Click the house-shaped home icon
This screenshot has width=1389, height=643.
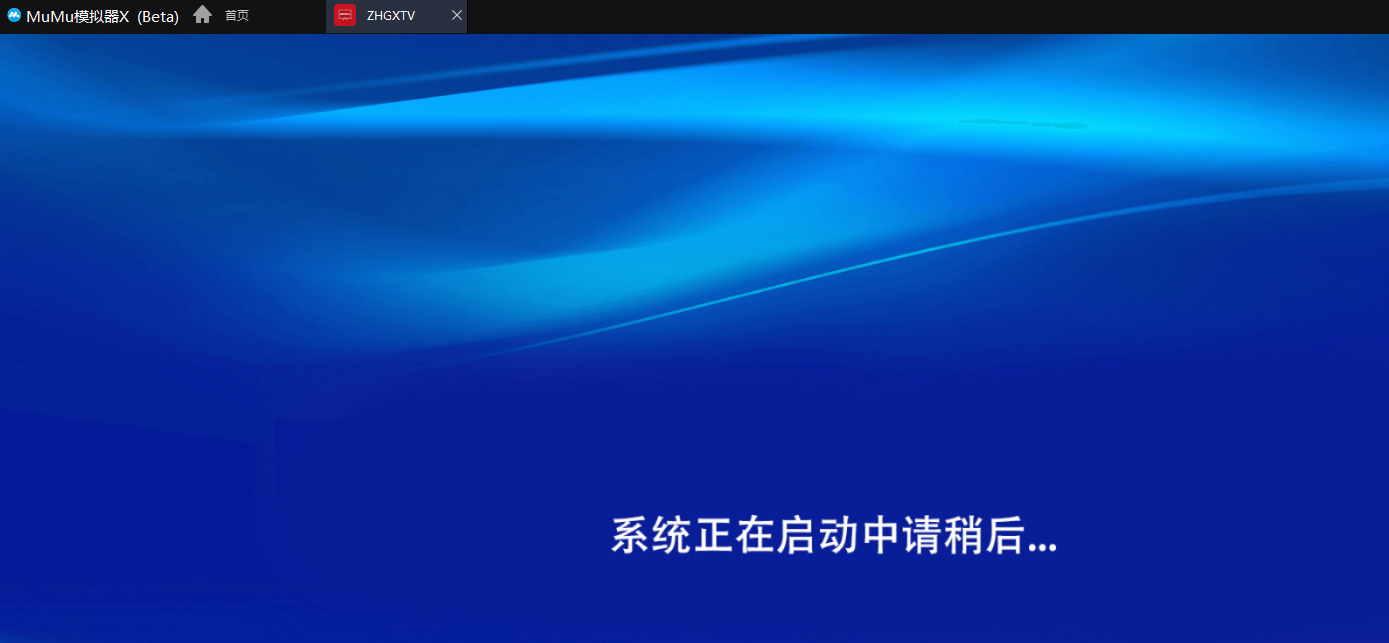coord(203,15)
